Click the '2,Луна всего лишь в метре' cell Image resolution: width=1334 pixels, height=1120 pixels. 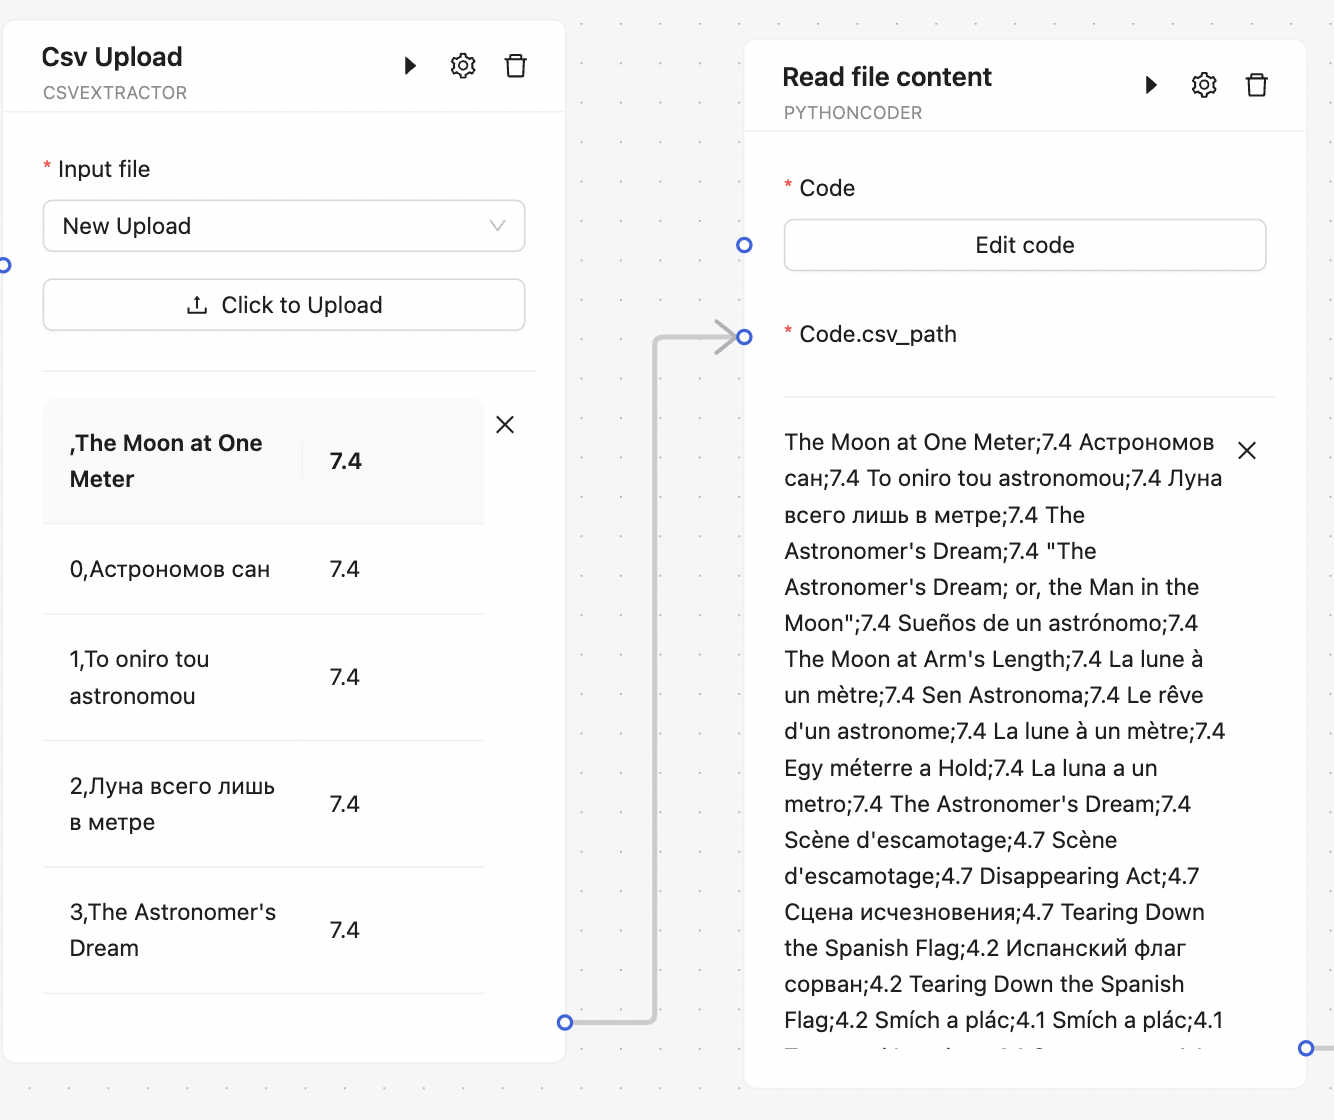click(x=172, y=804)
